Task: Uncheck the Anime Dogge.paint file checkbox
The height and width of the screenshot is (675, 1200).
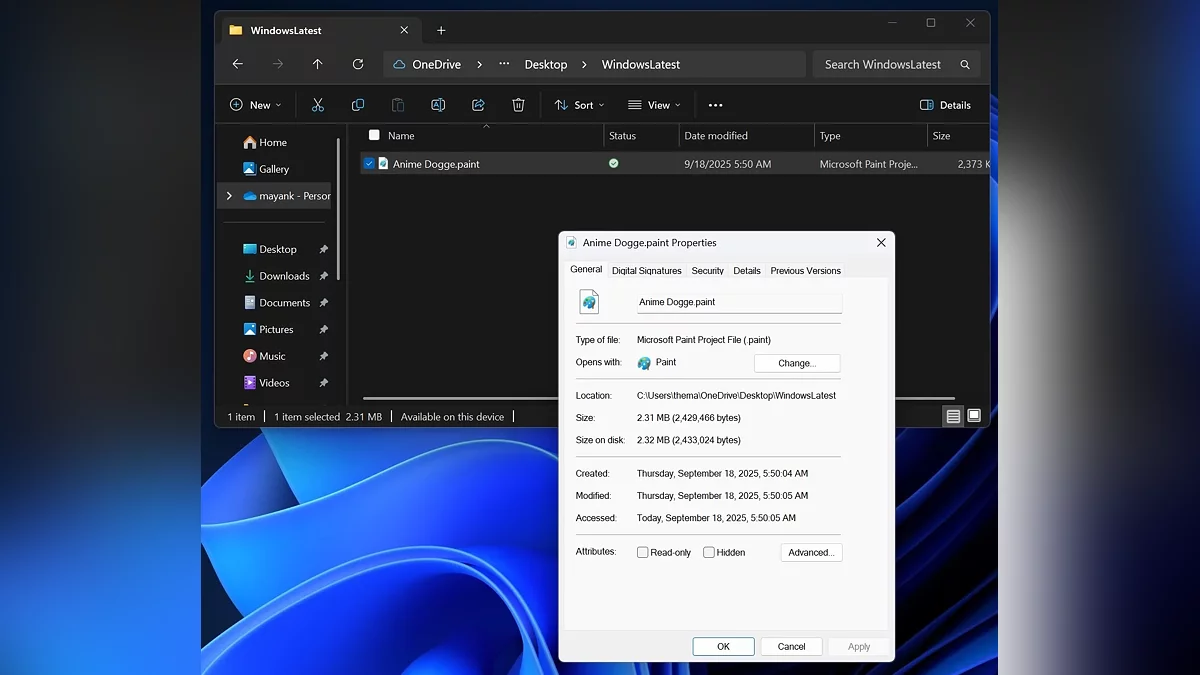Action: [x=369, y=164]
